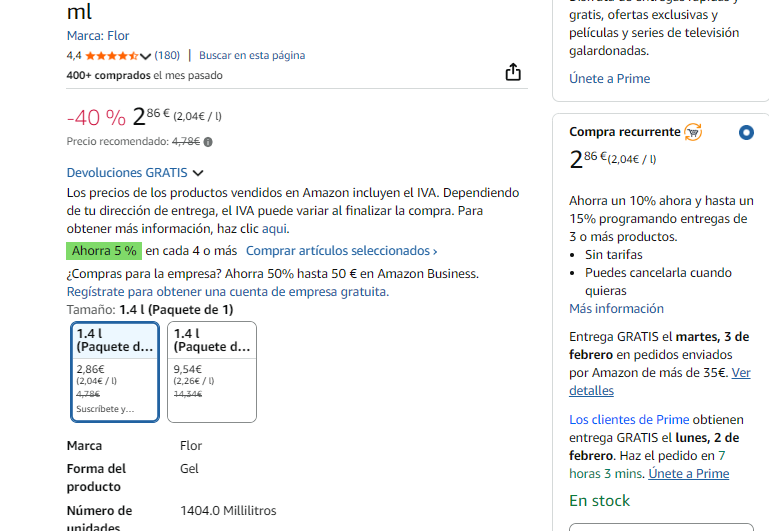Expand the Devoluciones GRATIS chevron
769x531 pixels.
click(198, 173)
